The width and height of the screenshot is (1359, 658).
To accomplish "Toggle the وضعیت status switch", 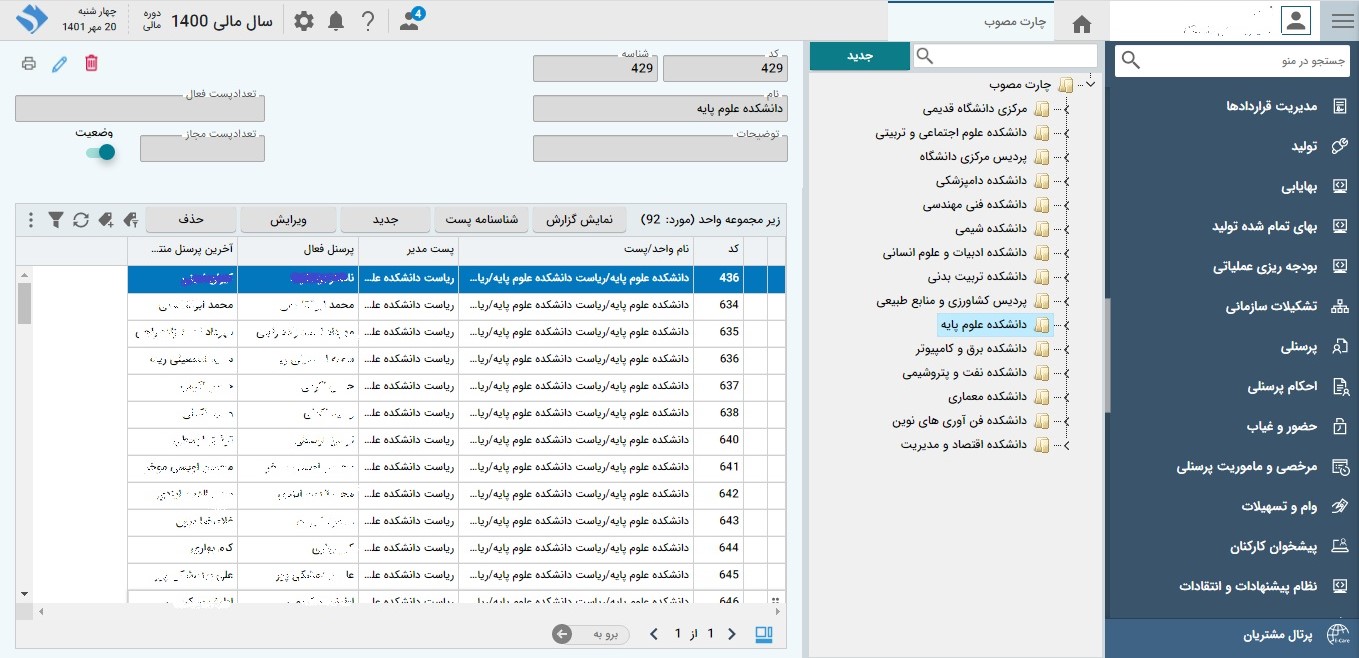I will (100, 152).
